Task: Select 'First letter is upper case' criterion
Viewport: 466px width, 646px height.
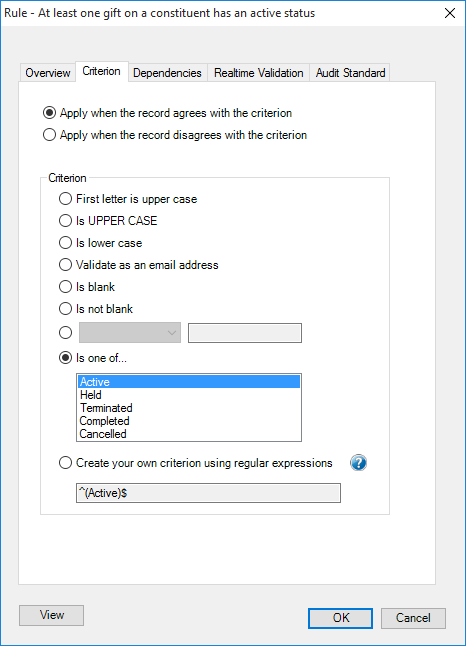Action: pos(128,199)
